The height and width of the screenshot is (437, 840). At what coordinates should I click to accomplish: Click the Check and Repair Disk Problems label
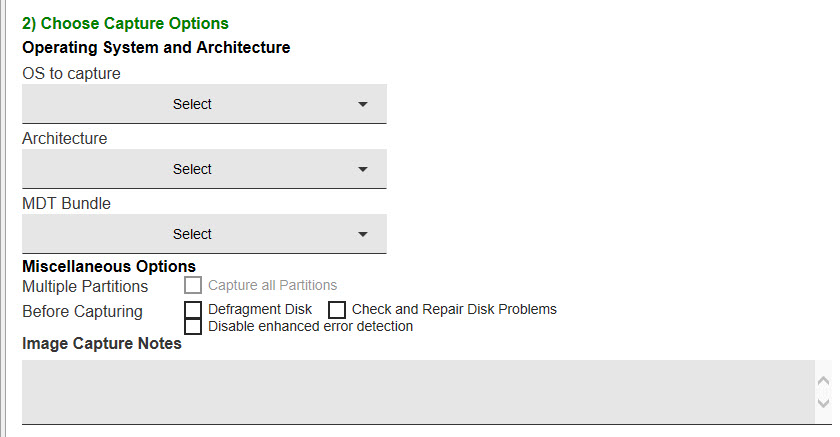454,309
